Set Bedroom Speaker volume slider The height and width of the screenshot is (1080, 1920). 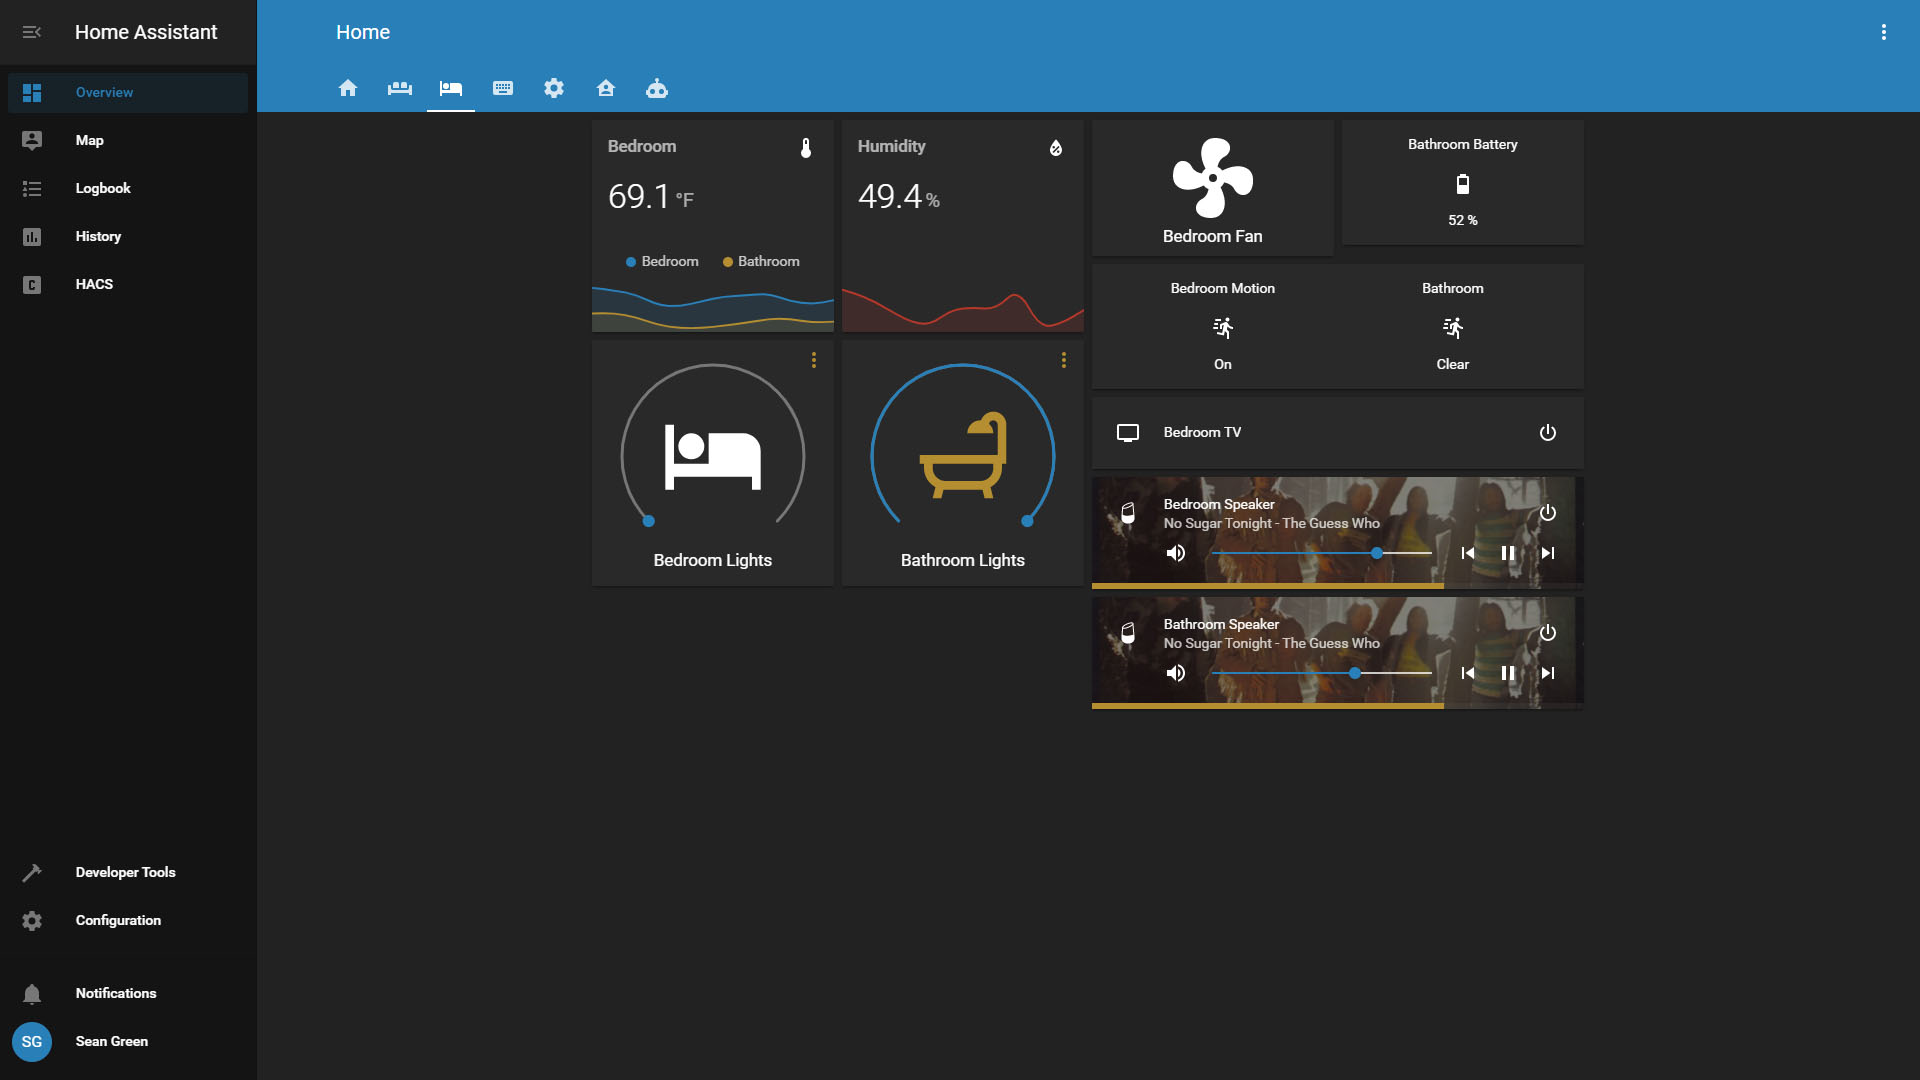tap(1321, 553)
